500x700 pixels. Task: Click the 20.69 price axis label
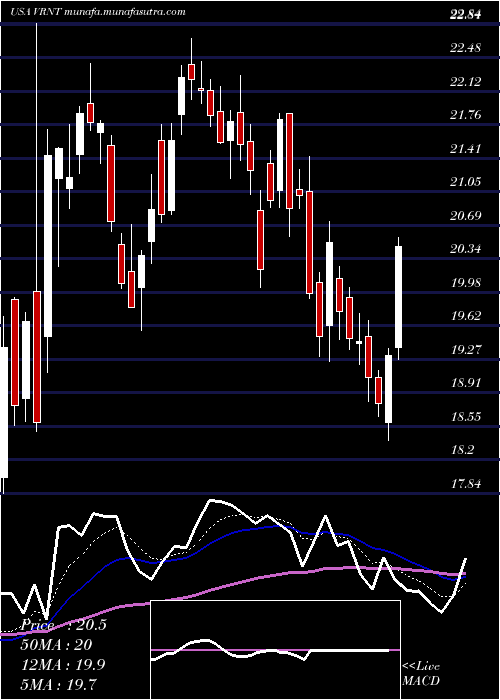[466, 215]
